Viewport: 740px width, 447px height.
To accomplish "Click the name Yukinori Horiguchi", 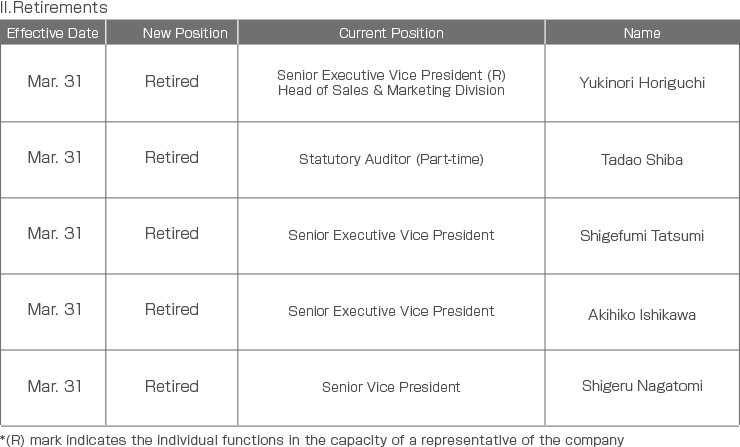I will pyautogui.click(x=642, y=83).
